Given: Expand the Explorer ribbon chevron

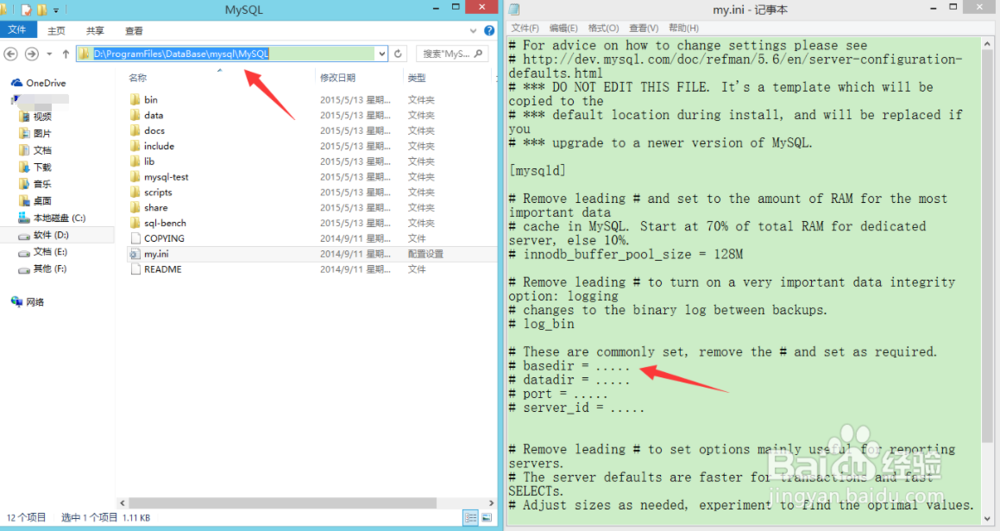Looking at the screenshot, I should pos(473,31).
